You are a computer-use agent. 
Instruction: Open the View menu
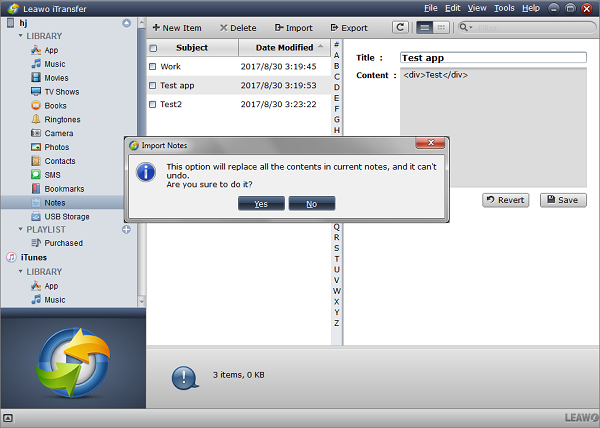click(477, 8)
